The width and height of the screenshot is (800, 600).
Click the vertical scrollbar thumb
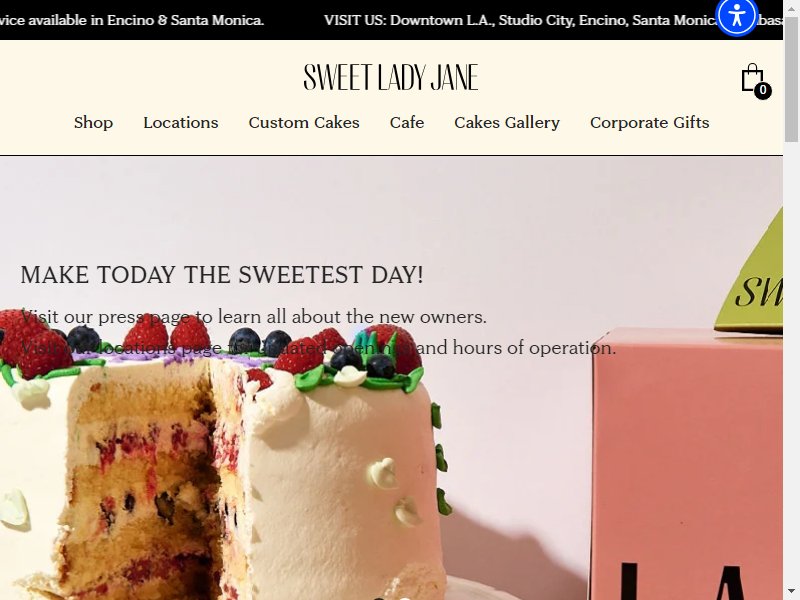[791, 78]
